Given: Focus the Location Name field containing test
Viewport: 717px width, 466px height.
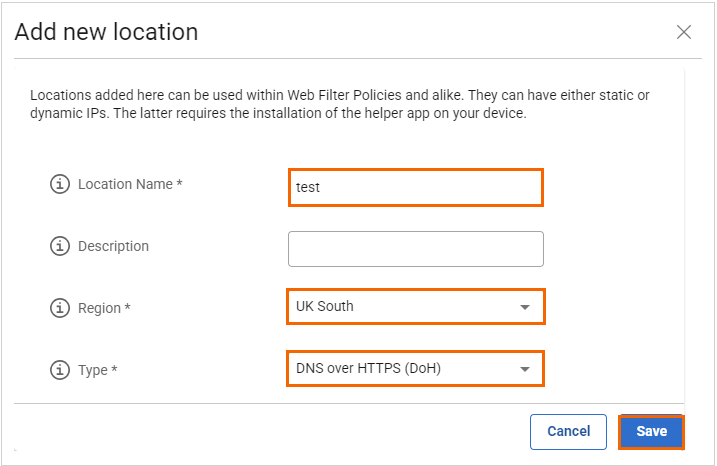Looking at the screenshot, I should tap(415, 187).
